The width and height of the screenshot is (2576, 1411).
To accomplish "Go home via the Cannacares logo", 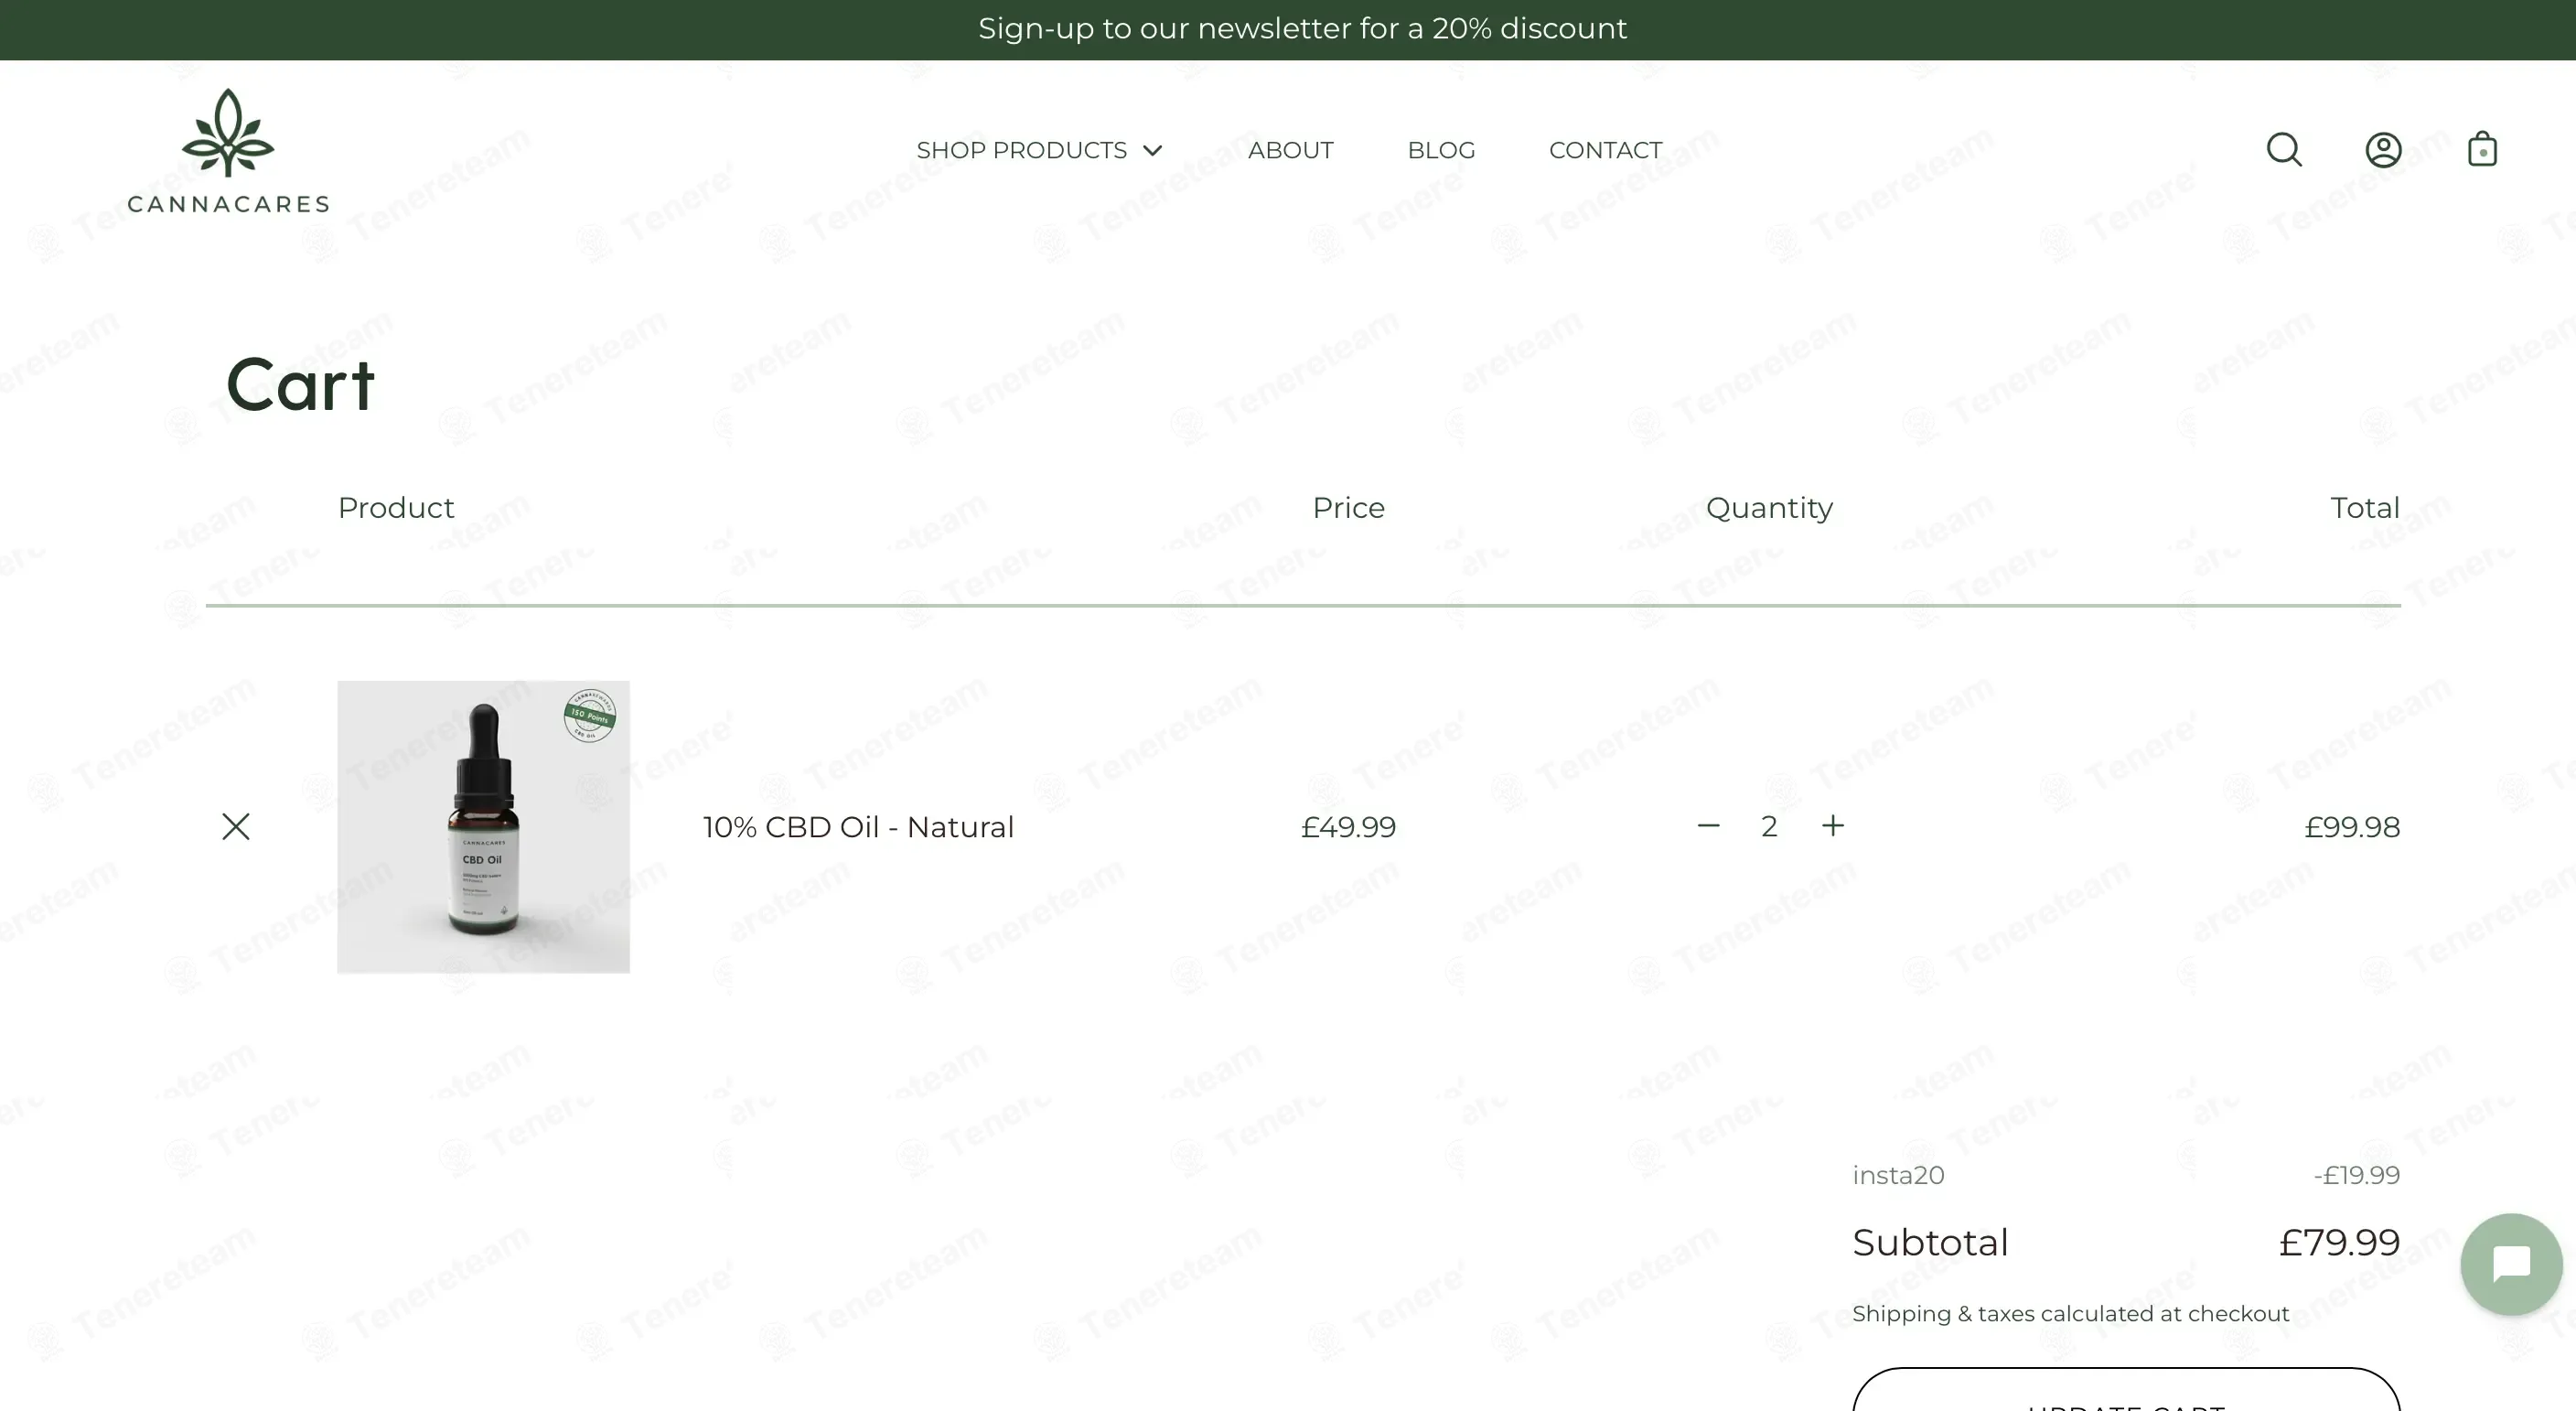I will [x=228, y=151].
